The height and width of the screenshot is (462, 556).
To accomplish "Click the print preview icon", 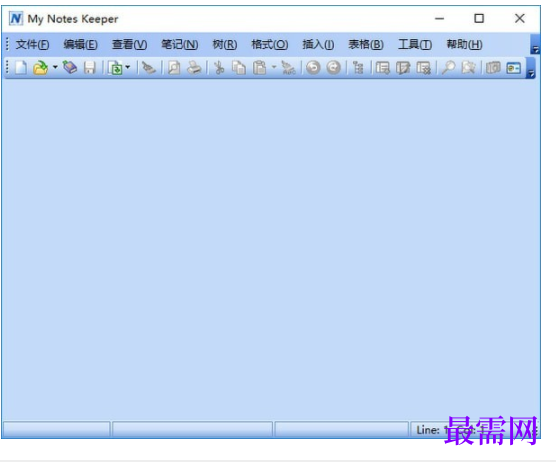I will 174,67.
